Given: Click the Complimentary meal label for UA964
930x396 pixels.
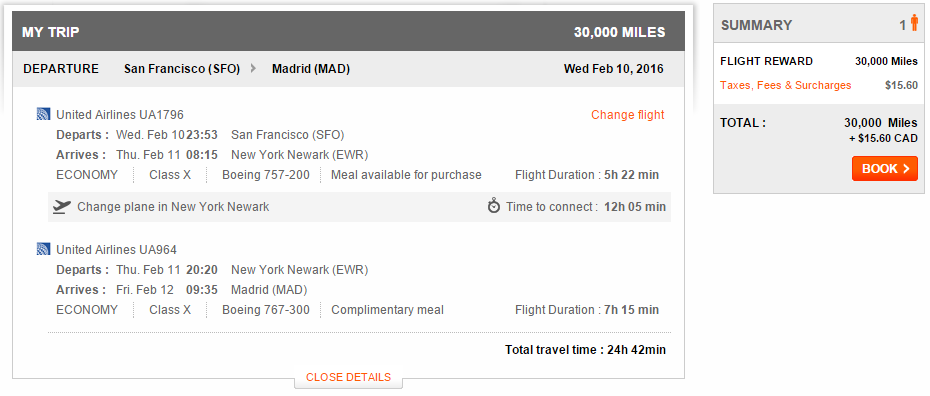Looking at the screenshot, I should pos(387,310).
